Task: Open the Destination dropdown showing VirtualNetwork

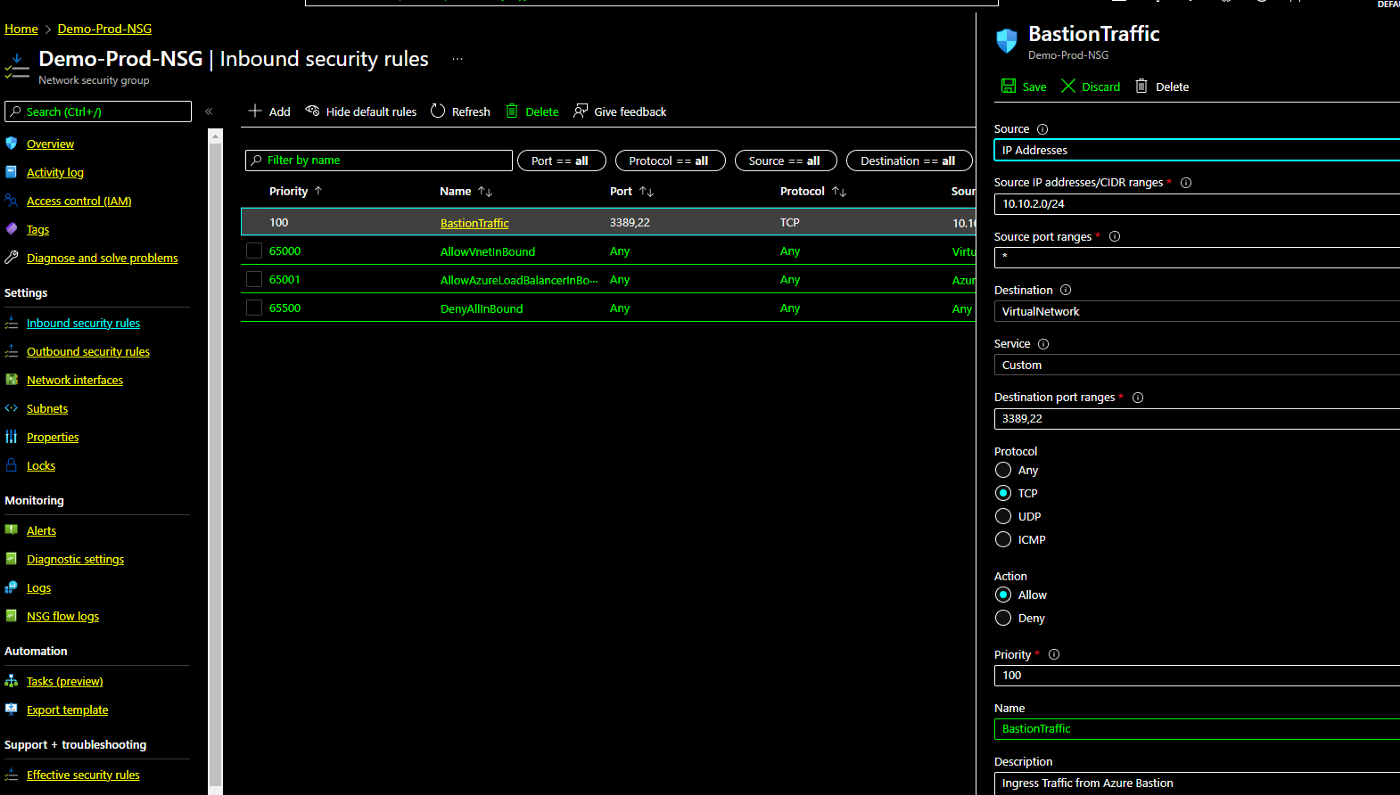Action: (1197, 311)
